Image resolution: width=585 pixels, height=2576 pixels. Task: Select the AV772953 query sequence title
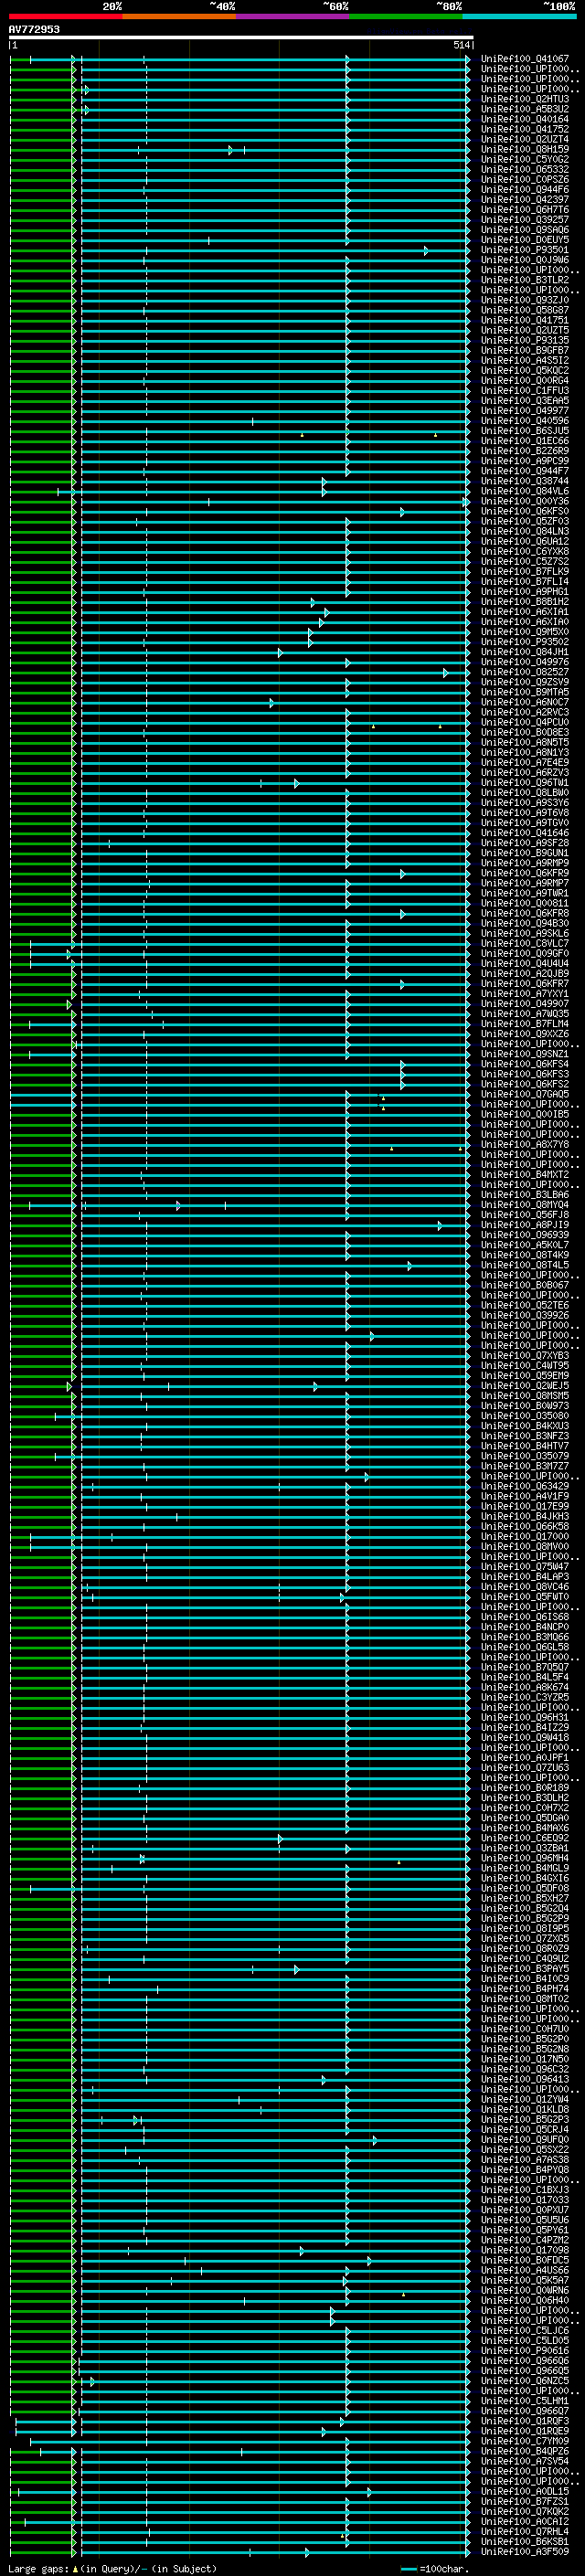pyautogui.click(x=34, y=29)
